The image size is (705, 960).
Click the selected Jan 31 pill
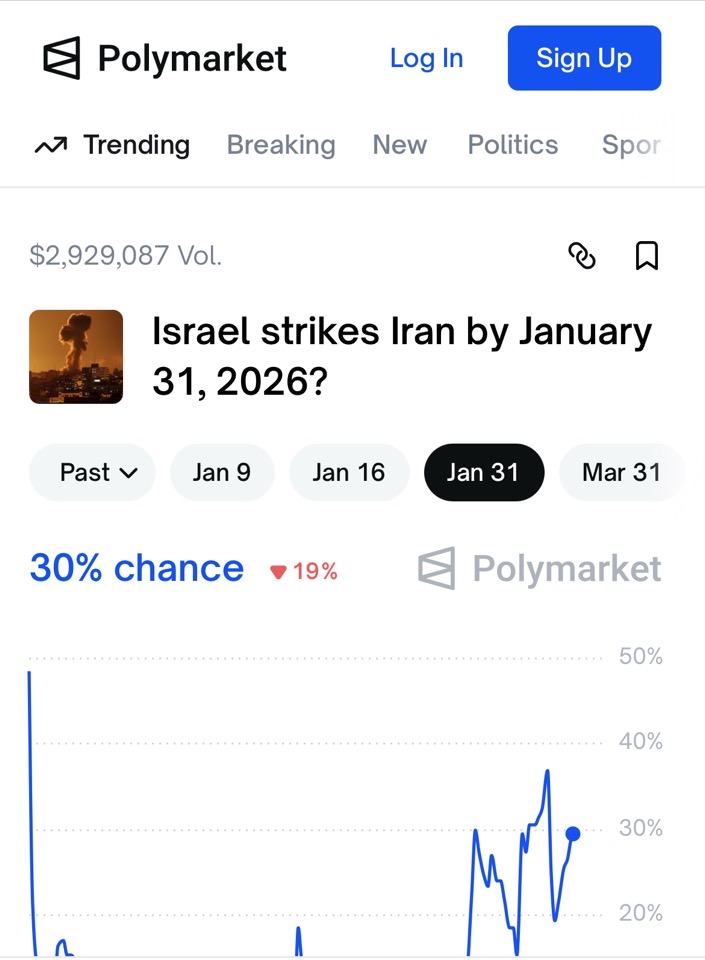point(484,472)
